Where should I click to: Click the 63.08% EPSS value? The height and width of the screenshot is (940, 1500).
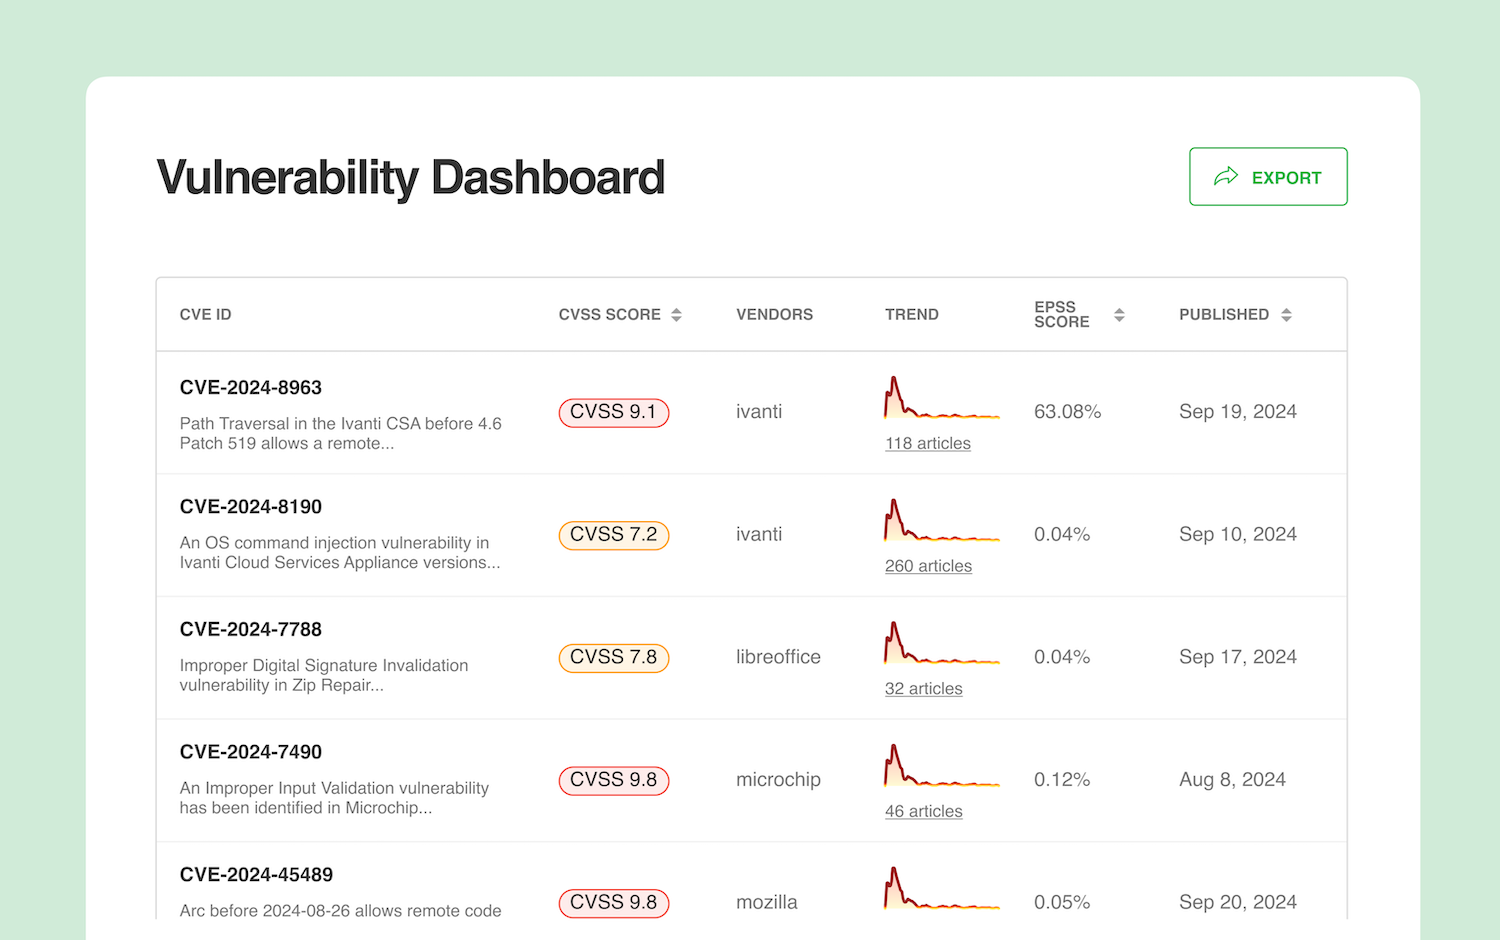(1067, 412)
